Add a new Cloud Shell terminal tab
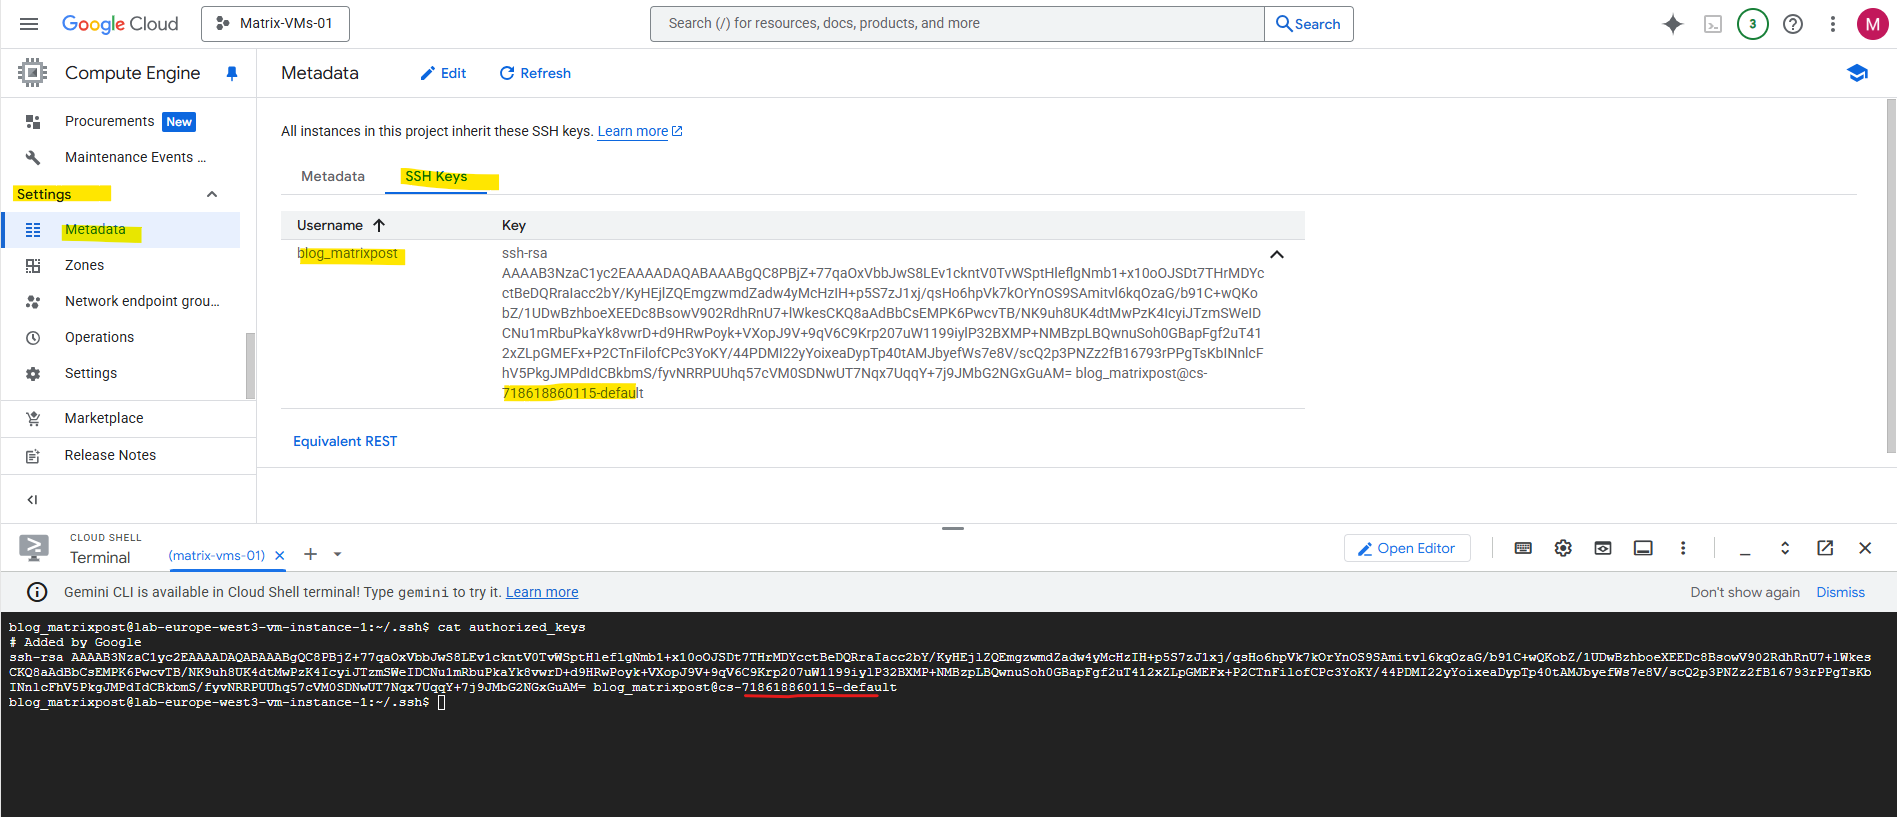 pyautogui.click(x=311, y=554)
